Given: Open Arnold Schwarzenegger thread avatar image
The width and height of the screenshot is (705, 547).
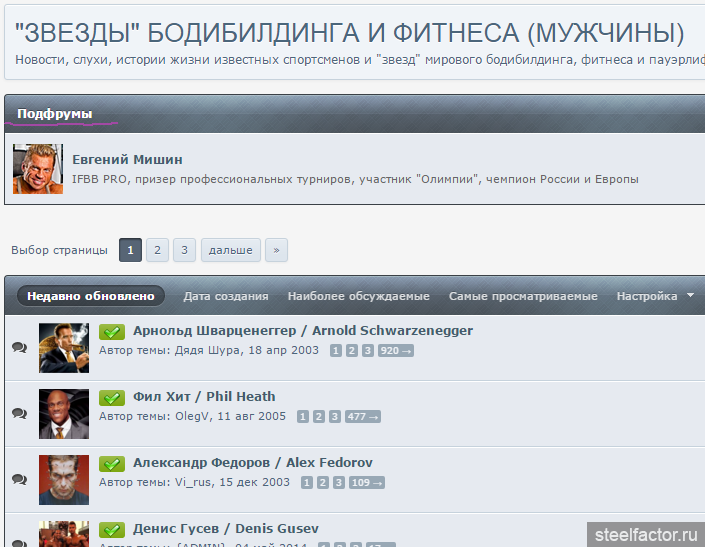Looking at the screenshot, I should [x=64, y=348].
